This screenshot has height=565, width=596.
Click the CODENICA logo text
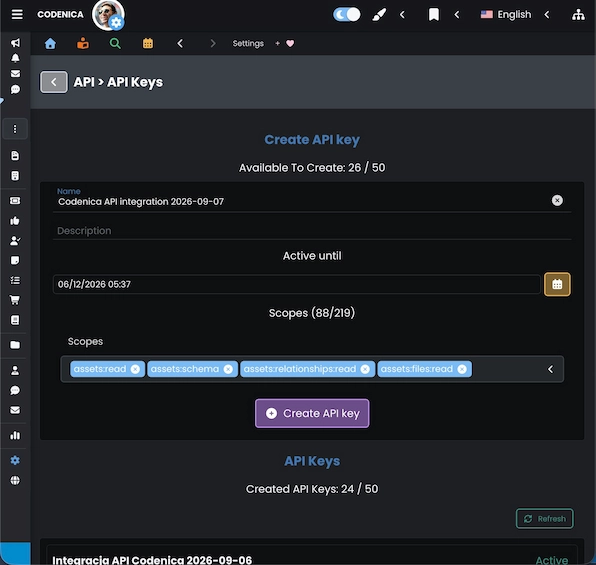[x=60, y=14]
